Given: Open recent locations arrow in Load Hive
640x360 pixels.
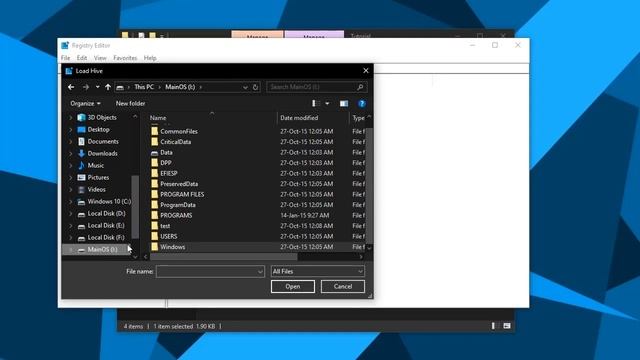Looking at the screenshot, I should click(97, 87).
